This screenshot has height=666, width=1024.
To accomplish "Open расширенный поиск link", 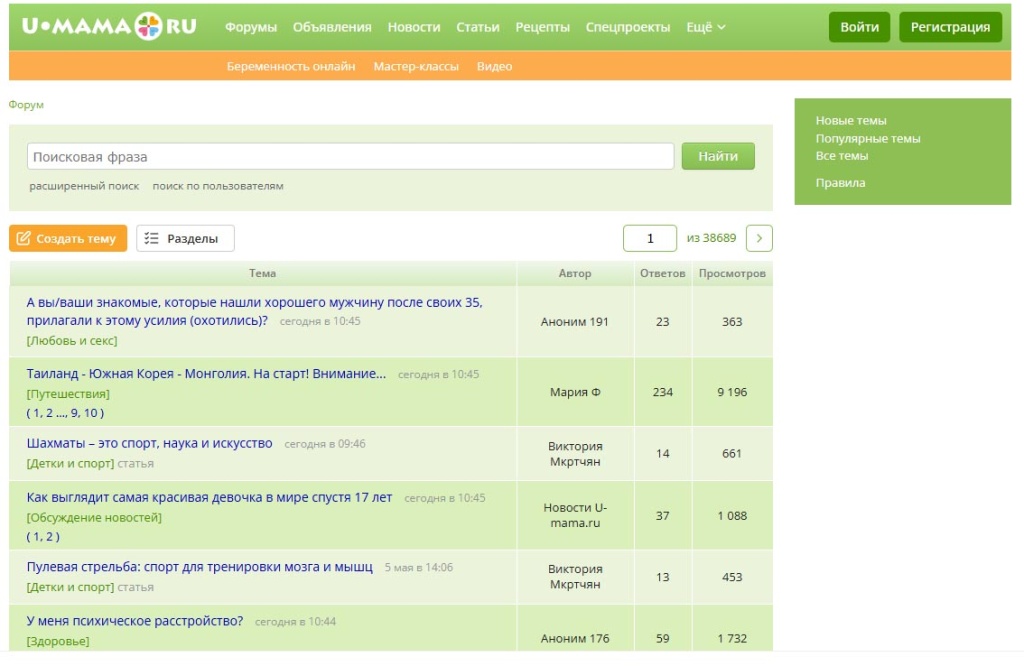I will [x=84, y=186].
